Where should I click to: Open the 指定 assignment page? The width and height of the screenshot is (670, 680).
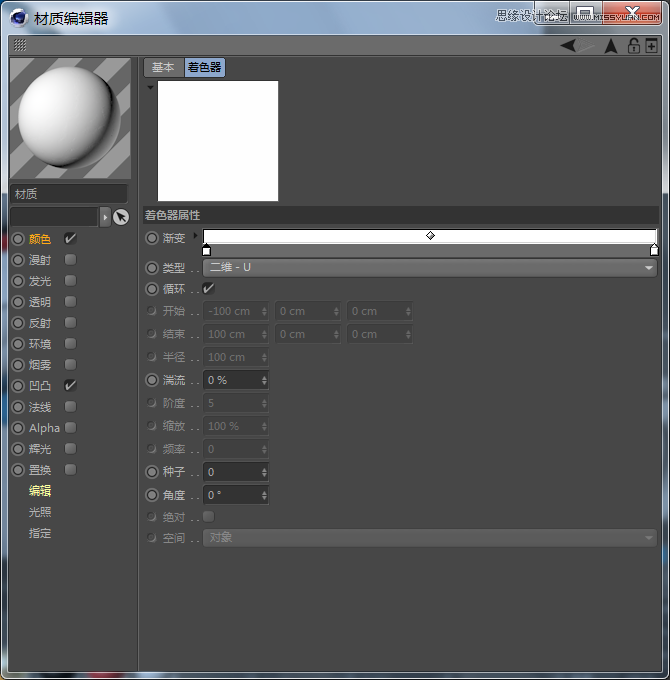(x=40, y=533)
